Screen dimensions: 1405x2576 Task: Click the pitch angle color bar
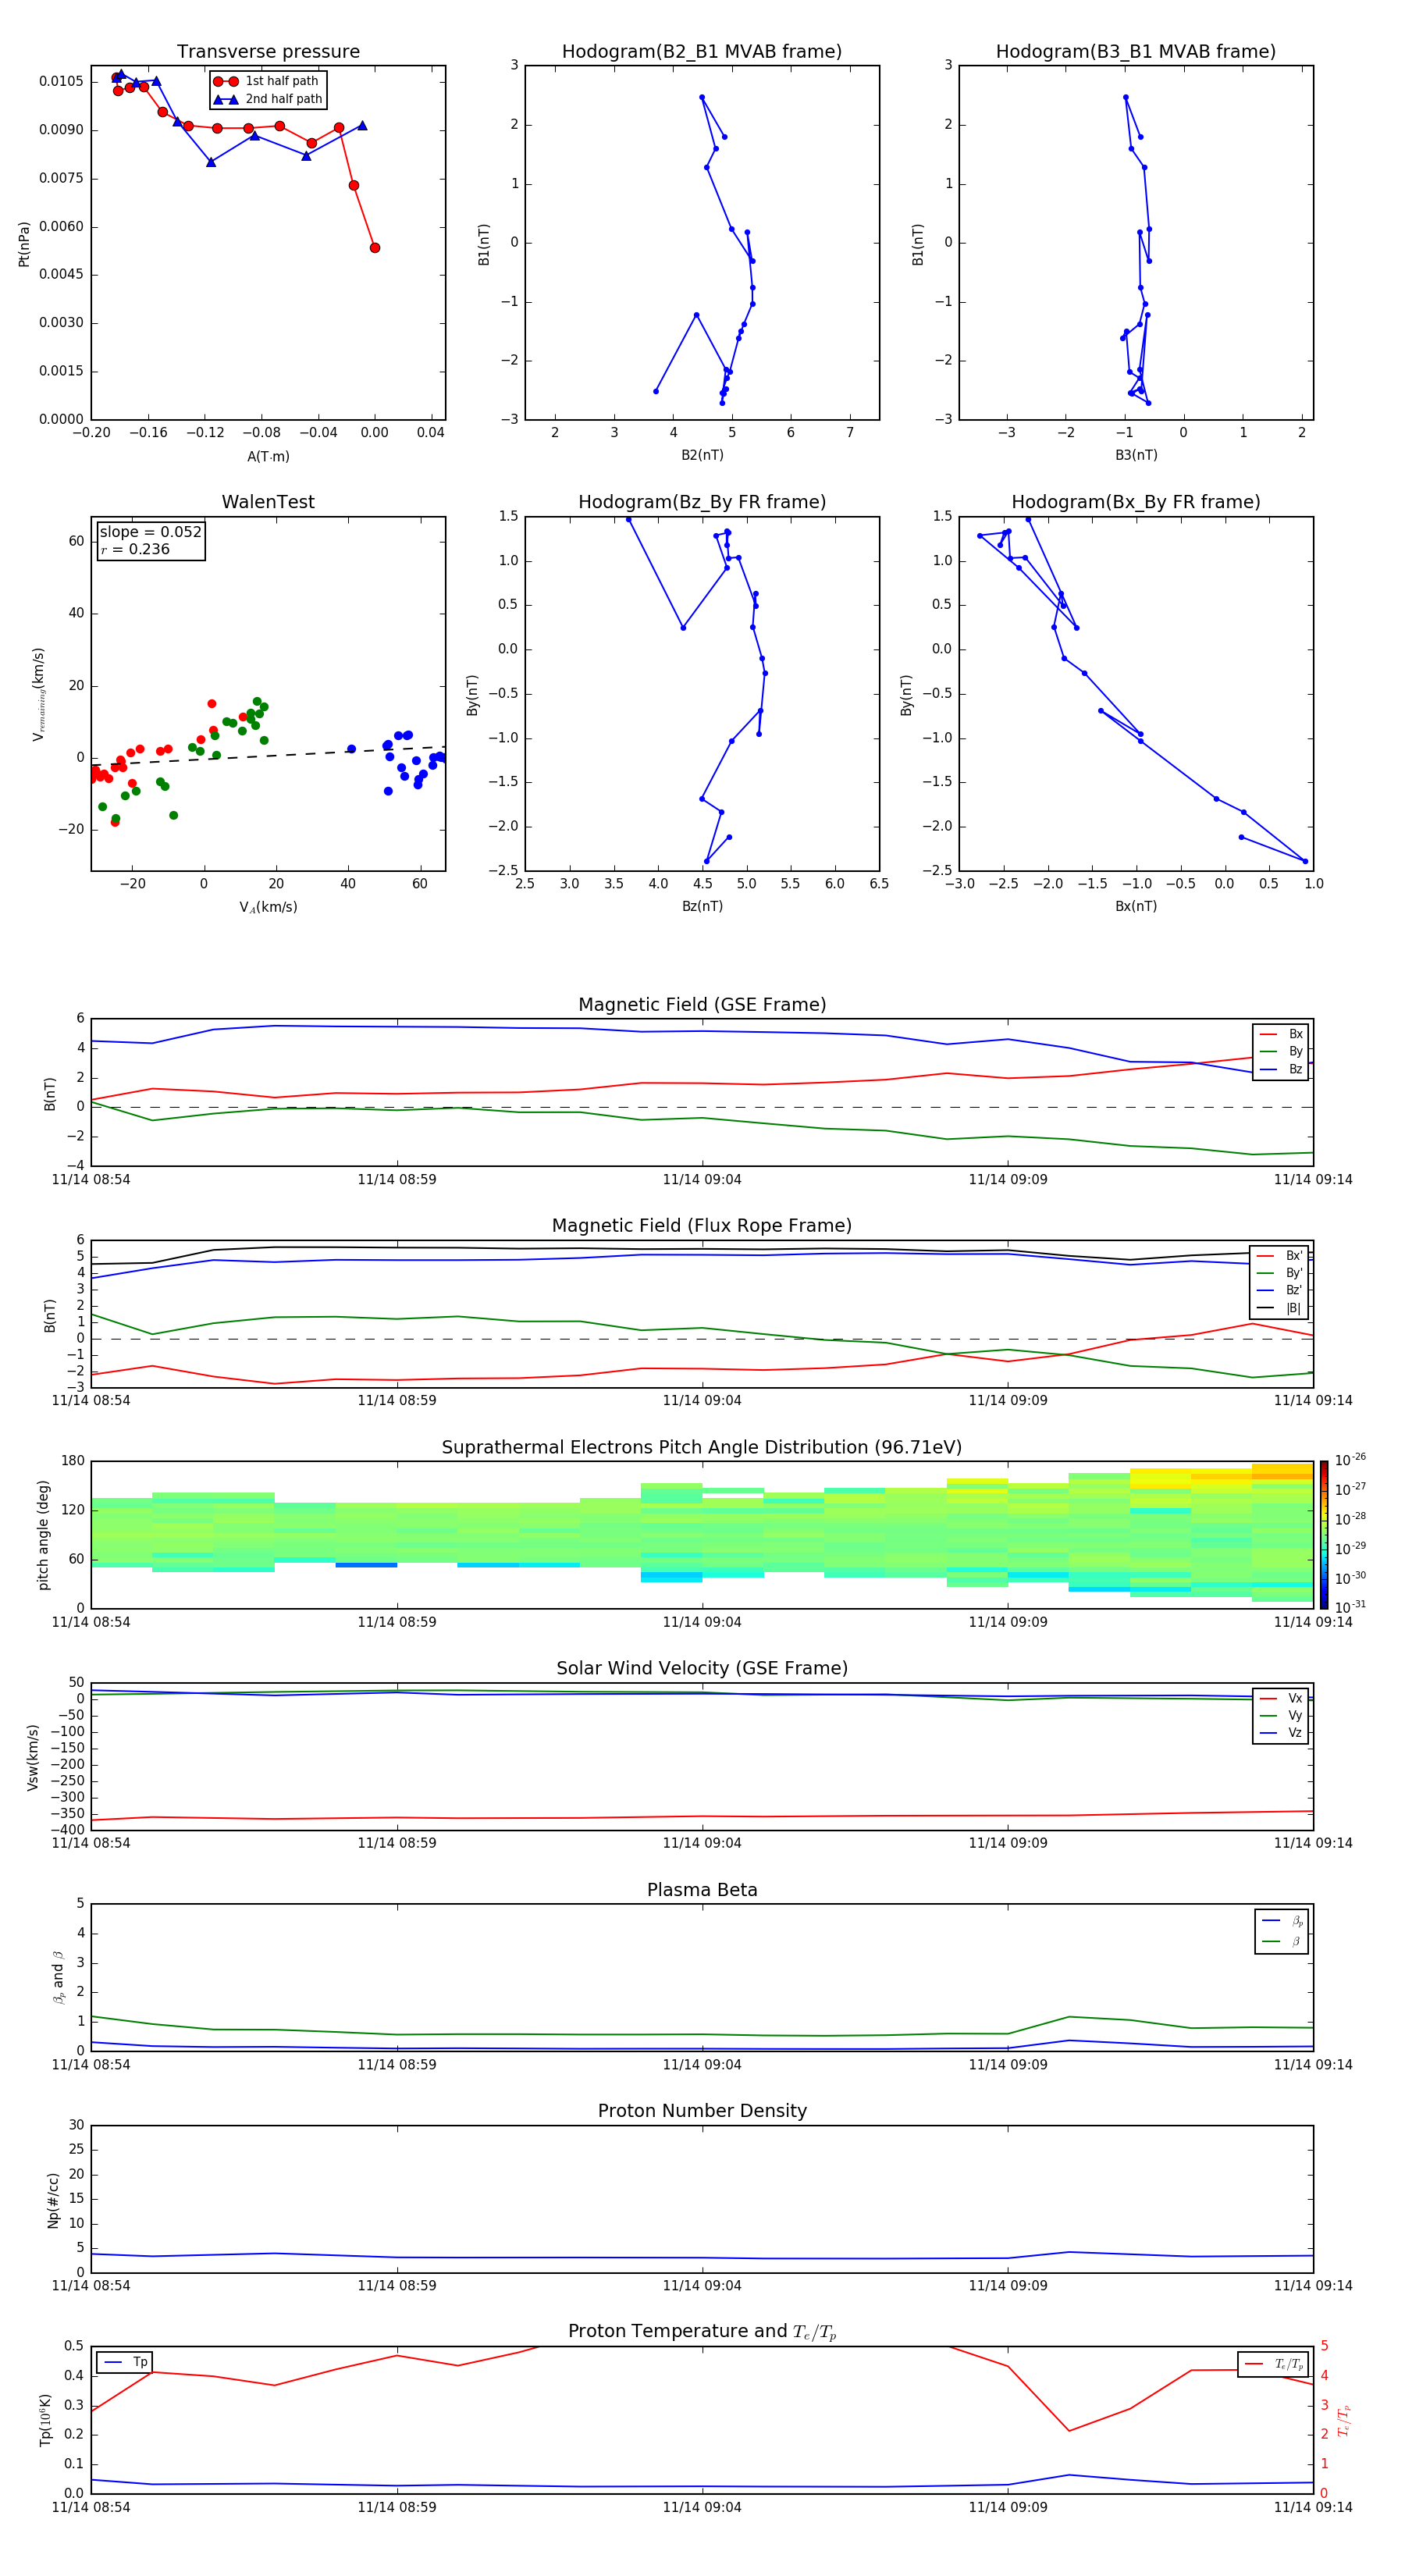point(1324,1535)
